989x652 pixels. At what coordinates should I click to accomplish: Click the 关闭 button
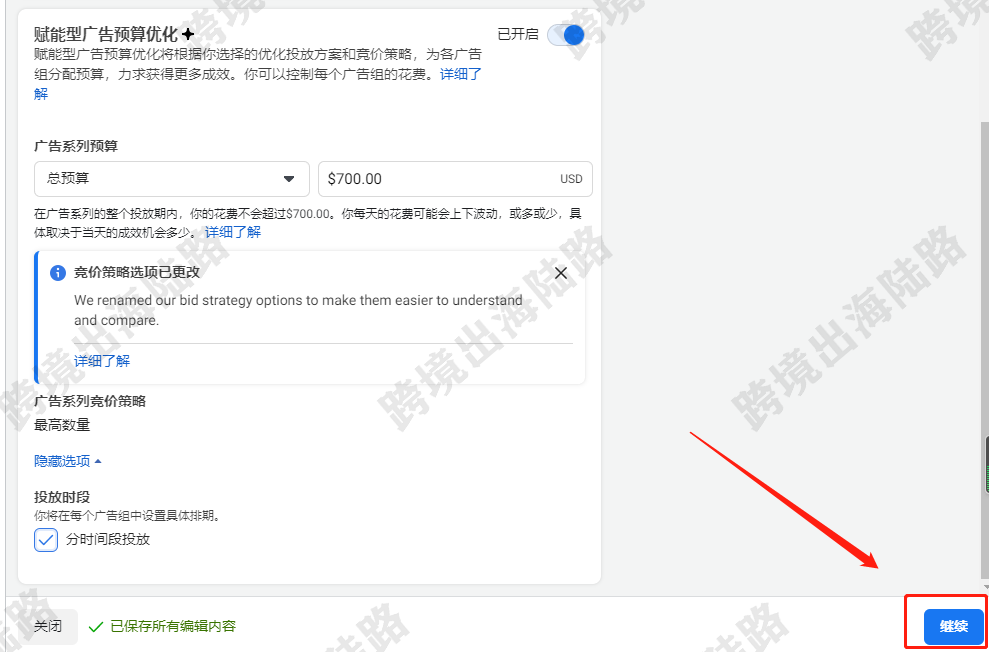[x=49, y=627]
